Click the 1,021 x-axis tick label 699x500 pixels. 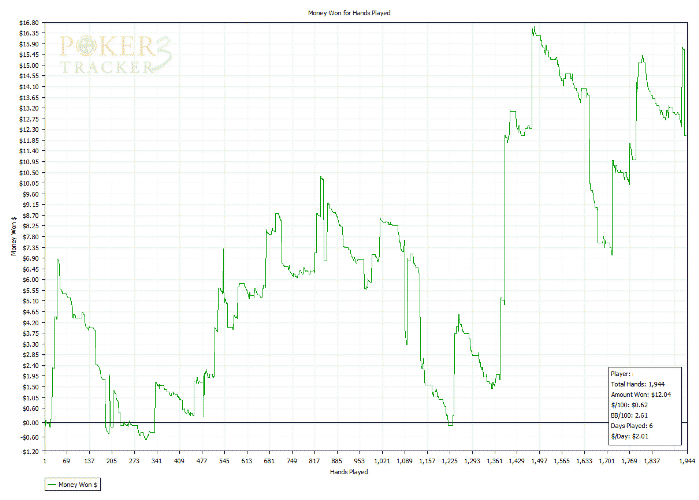tap(382, 461)
